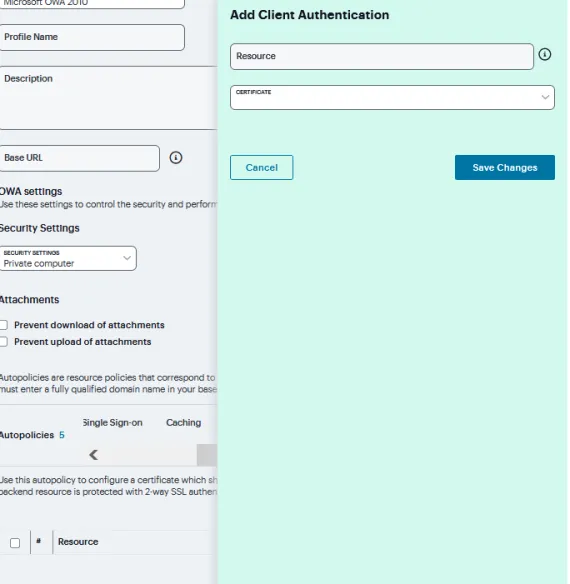This screenshot has width=570, height=584.
Task: Click the left arrow in the autopolicies tab scroller
Action: click(94, 455)
